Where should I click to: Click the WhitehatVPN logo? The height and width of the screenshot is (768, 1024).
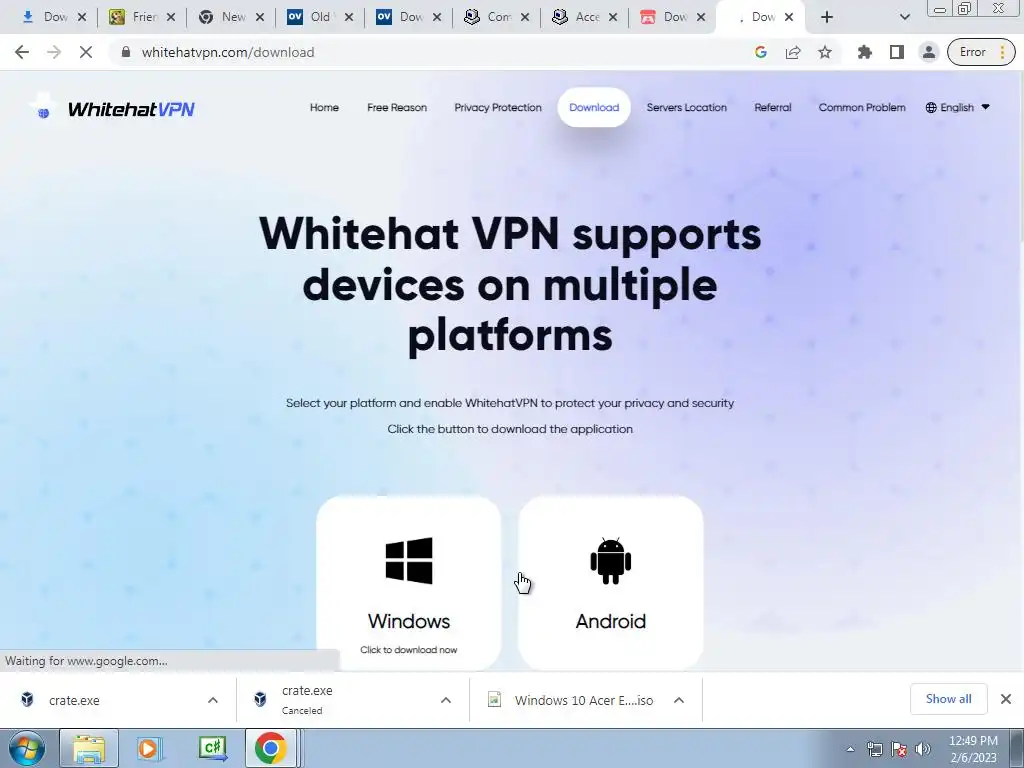pyautogui.click(x=112, y=108)
